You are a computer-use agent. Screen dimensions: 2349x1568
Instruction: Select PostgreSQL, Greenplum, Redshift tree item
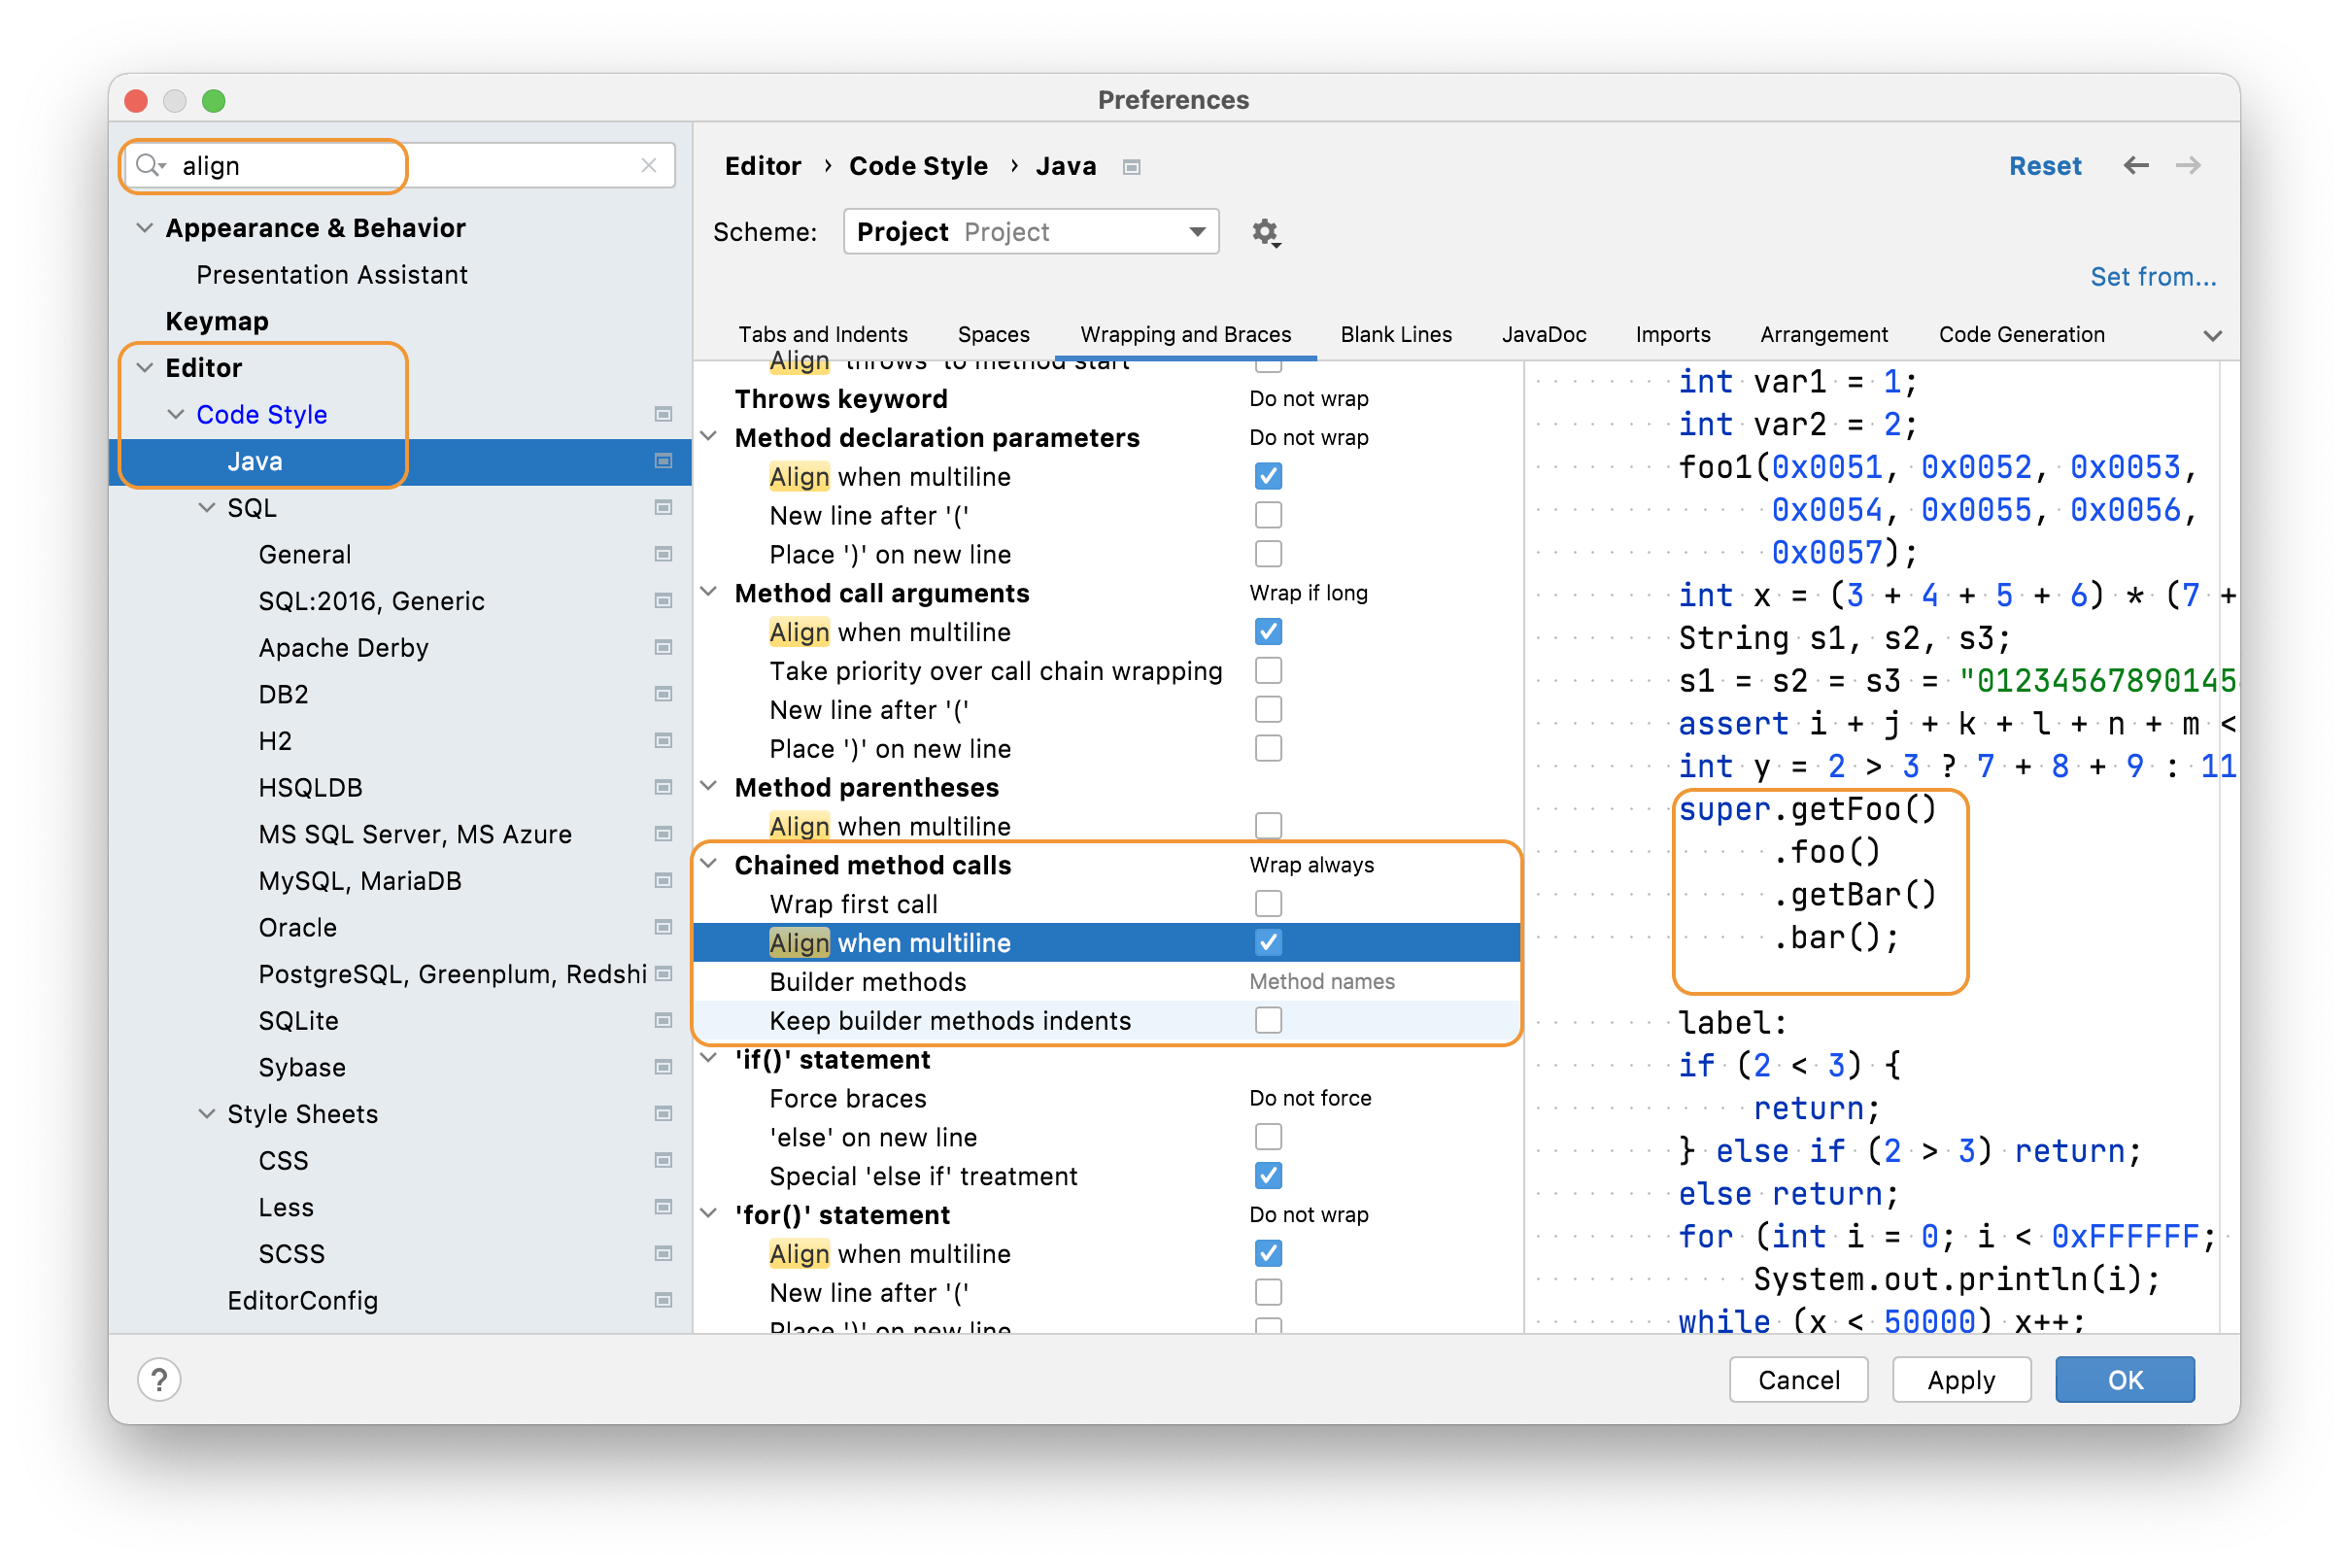coord(451,974)
